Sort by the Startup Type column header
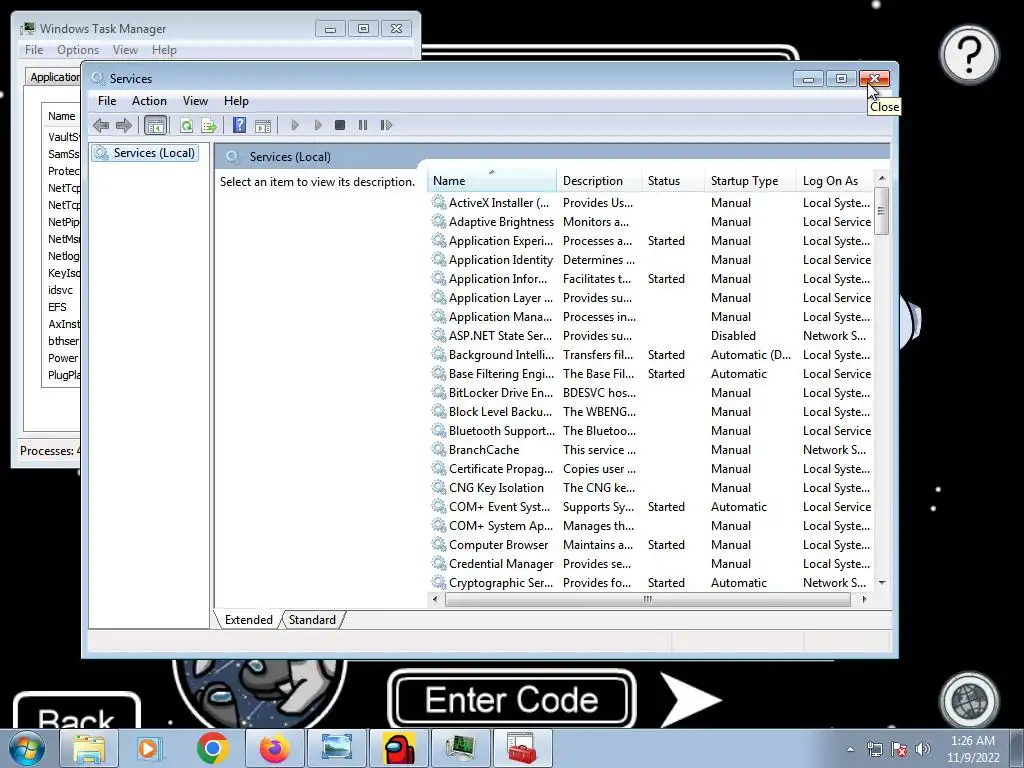1024x768 pixels. point(750,181)
